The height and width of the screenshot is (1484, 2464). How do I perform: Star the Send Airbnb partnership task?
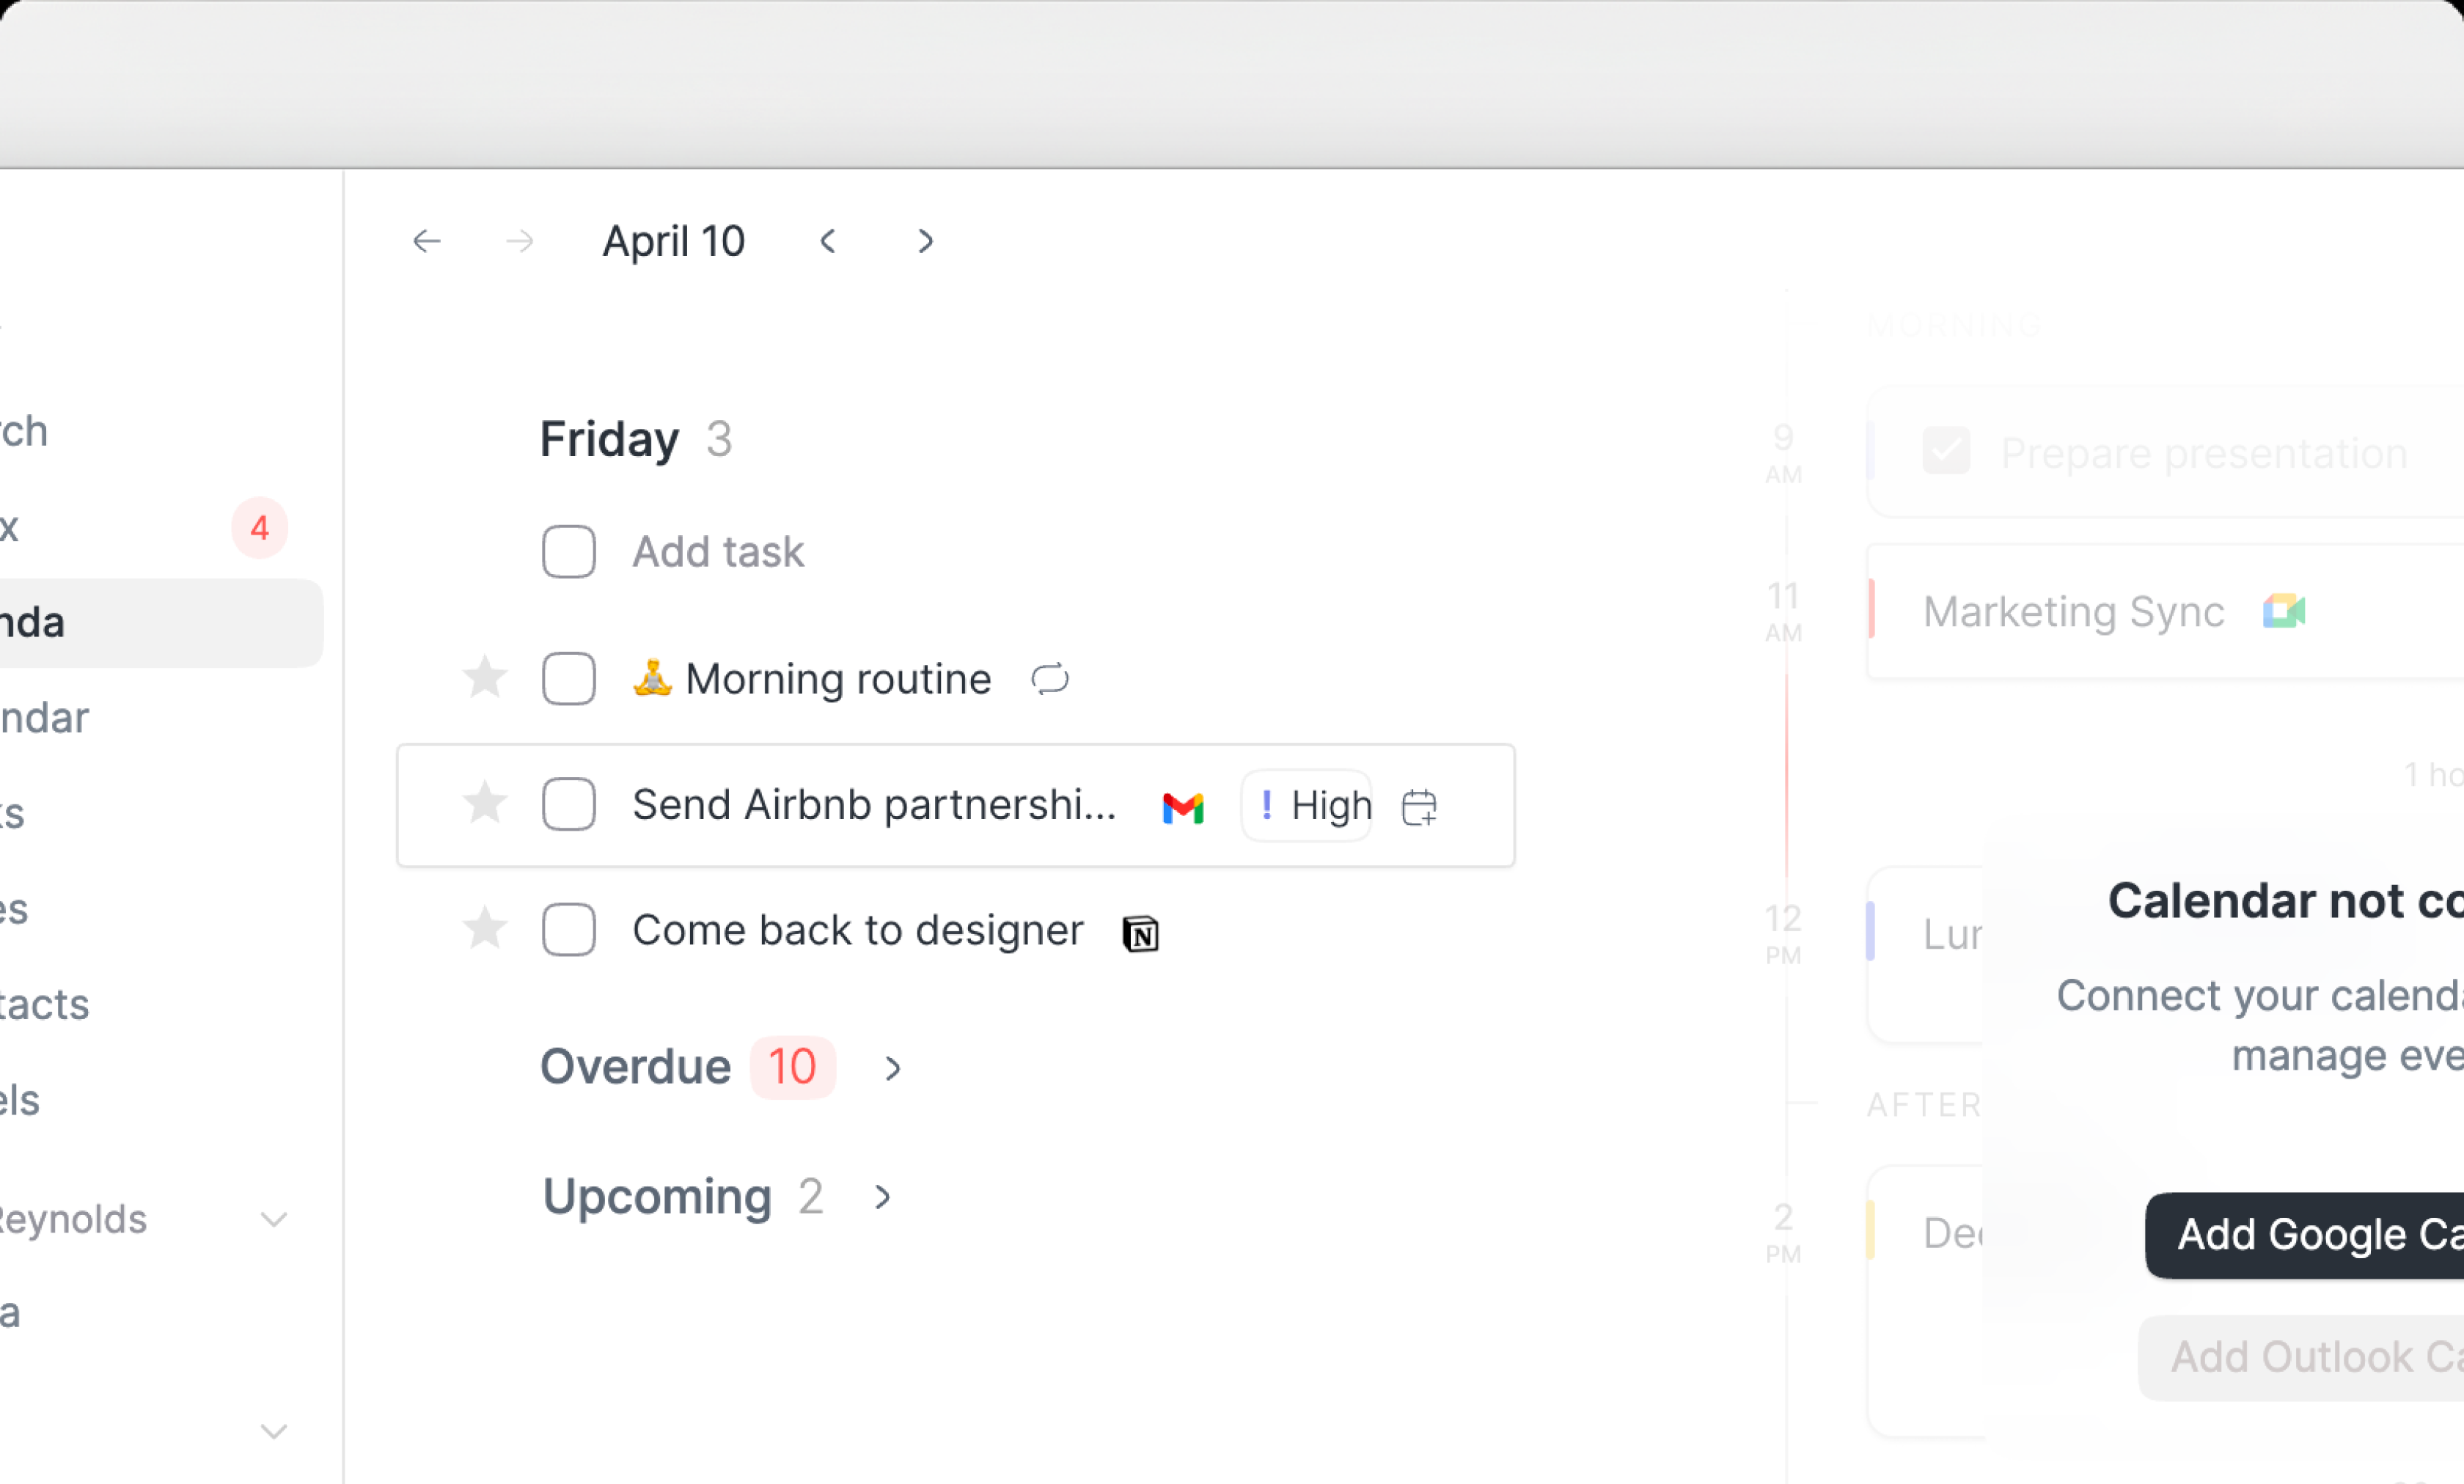[x=485, y=804]
